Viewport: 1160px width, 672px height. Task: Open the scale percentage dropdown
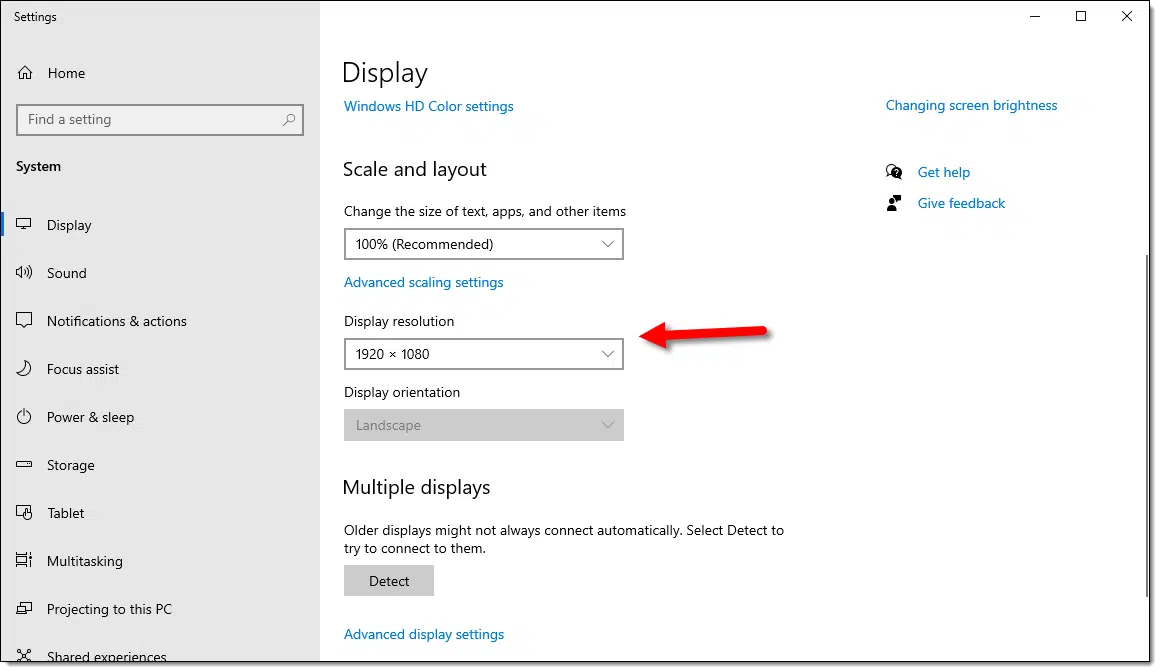coord(484,244)
